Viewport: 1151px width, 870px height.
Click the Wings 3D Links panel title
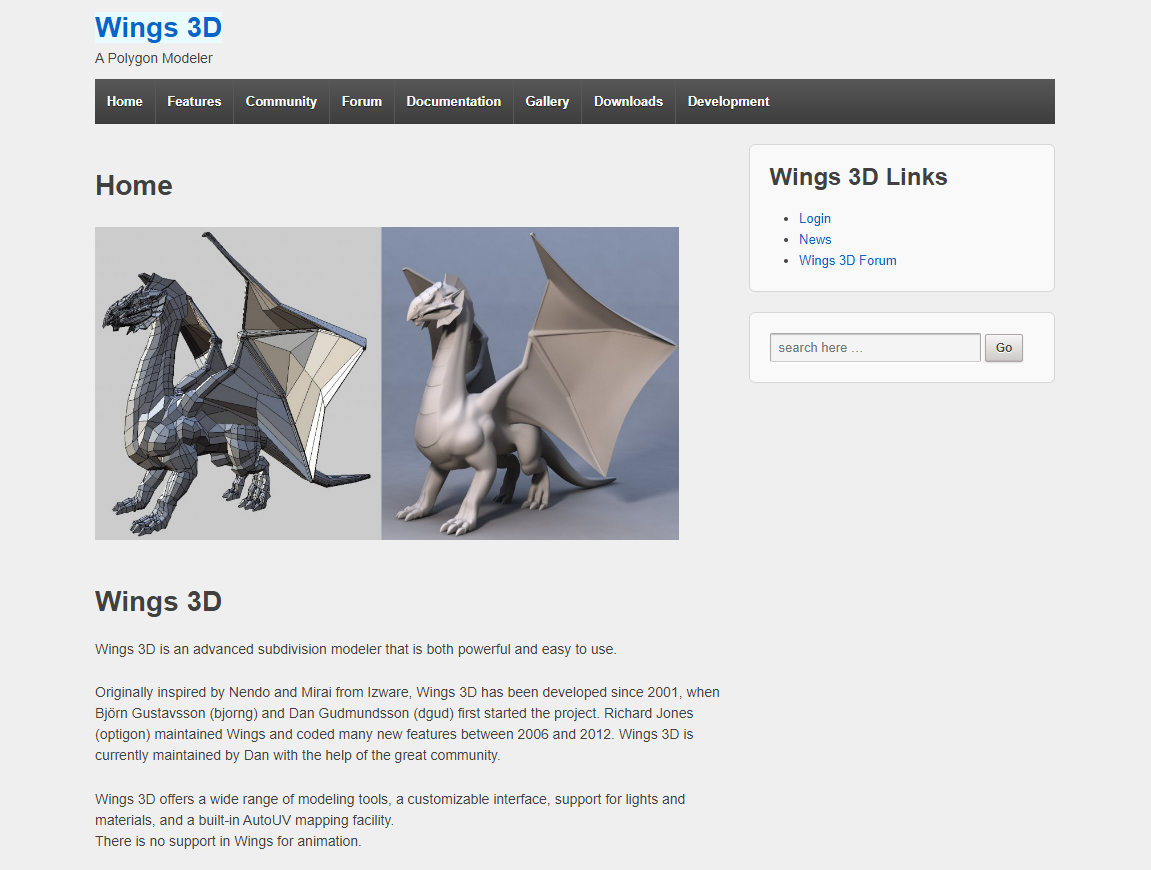[x=858, y=177]
